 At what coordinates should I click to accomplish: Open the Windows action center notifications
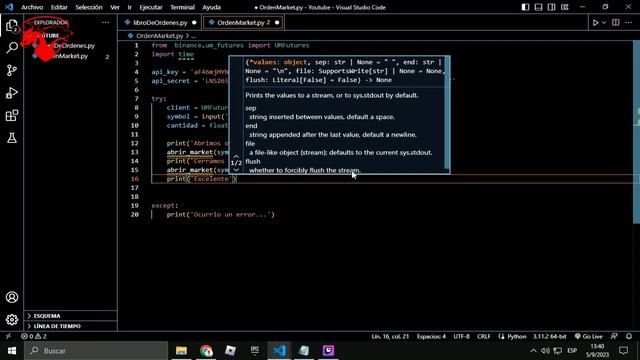click(624, 351)
